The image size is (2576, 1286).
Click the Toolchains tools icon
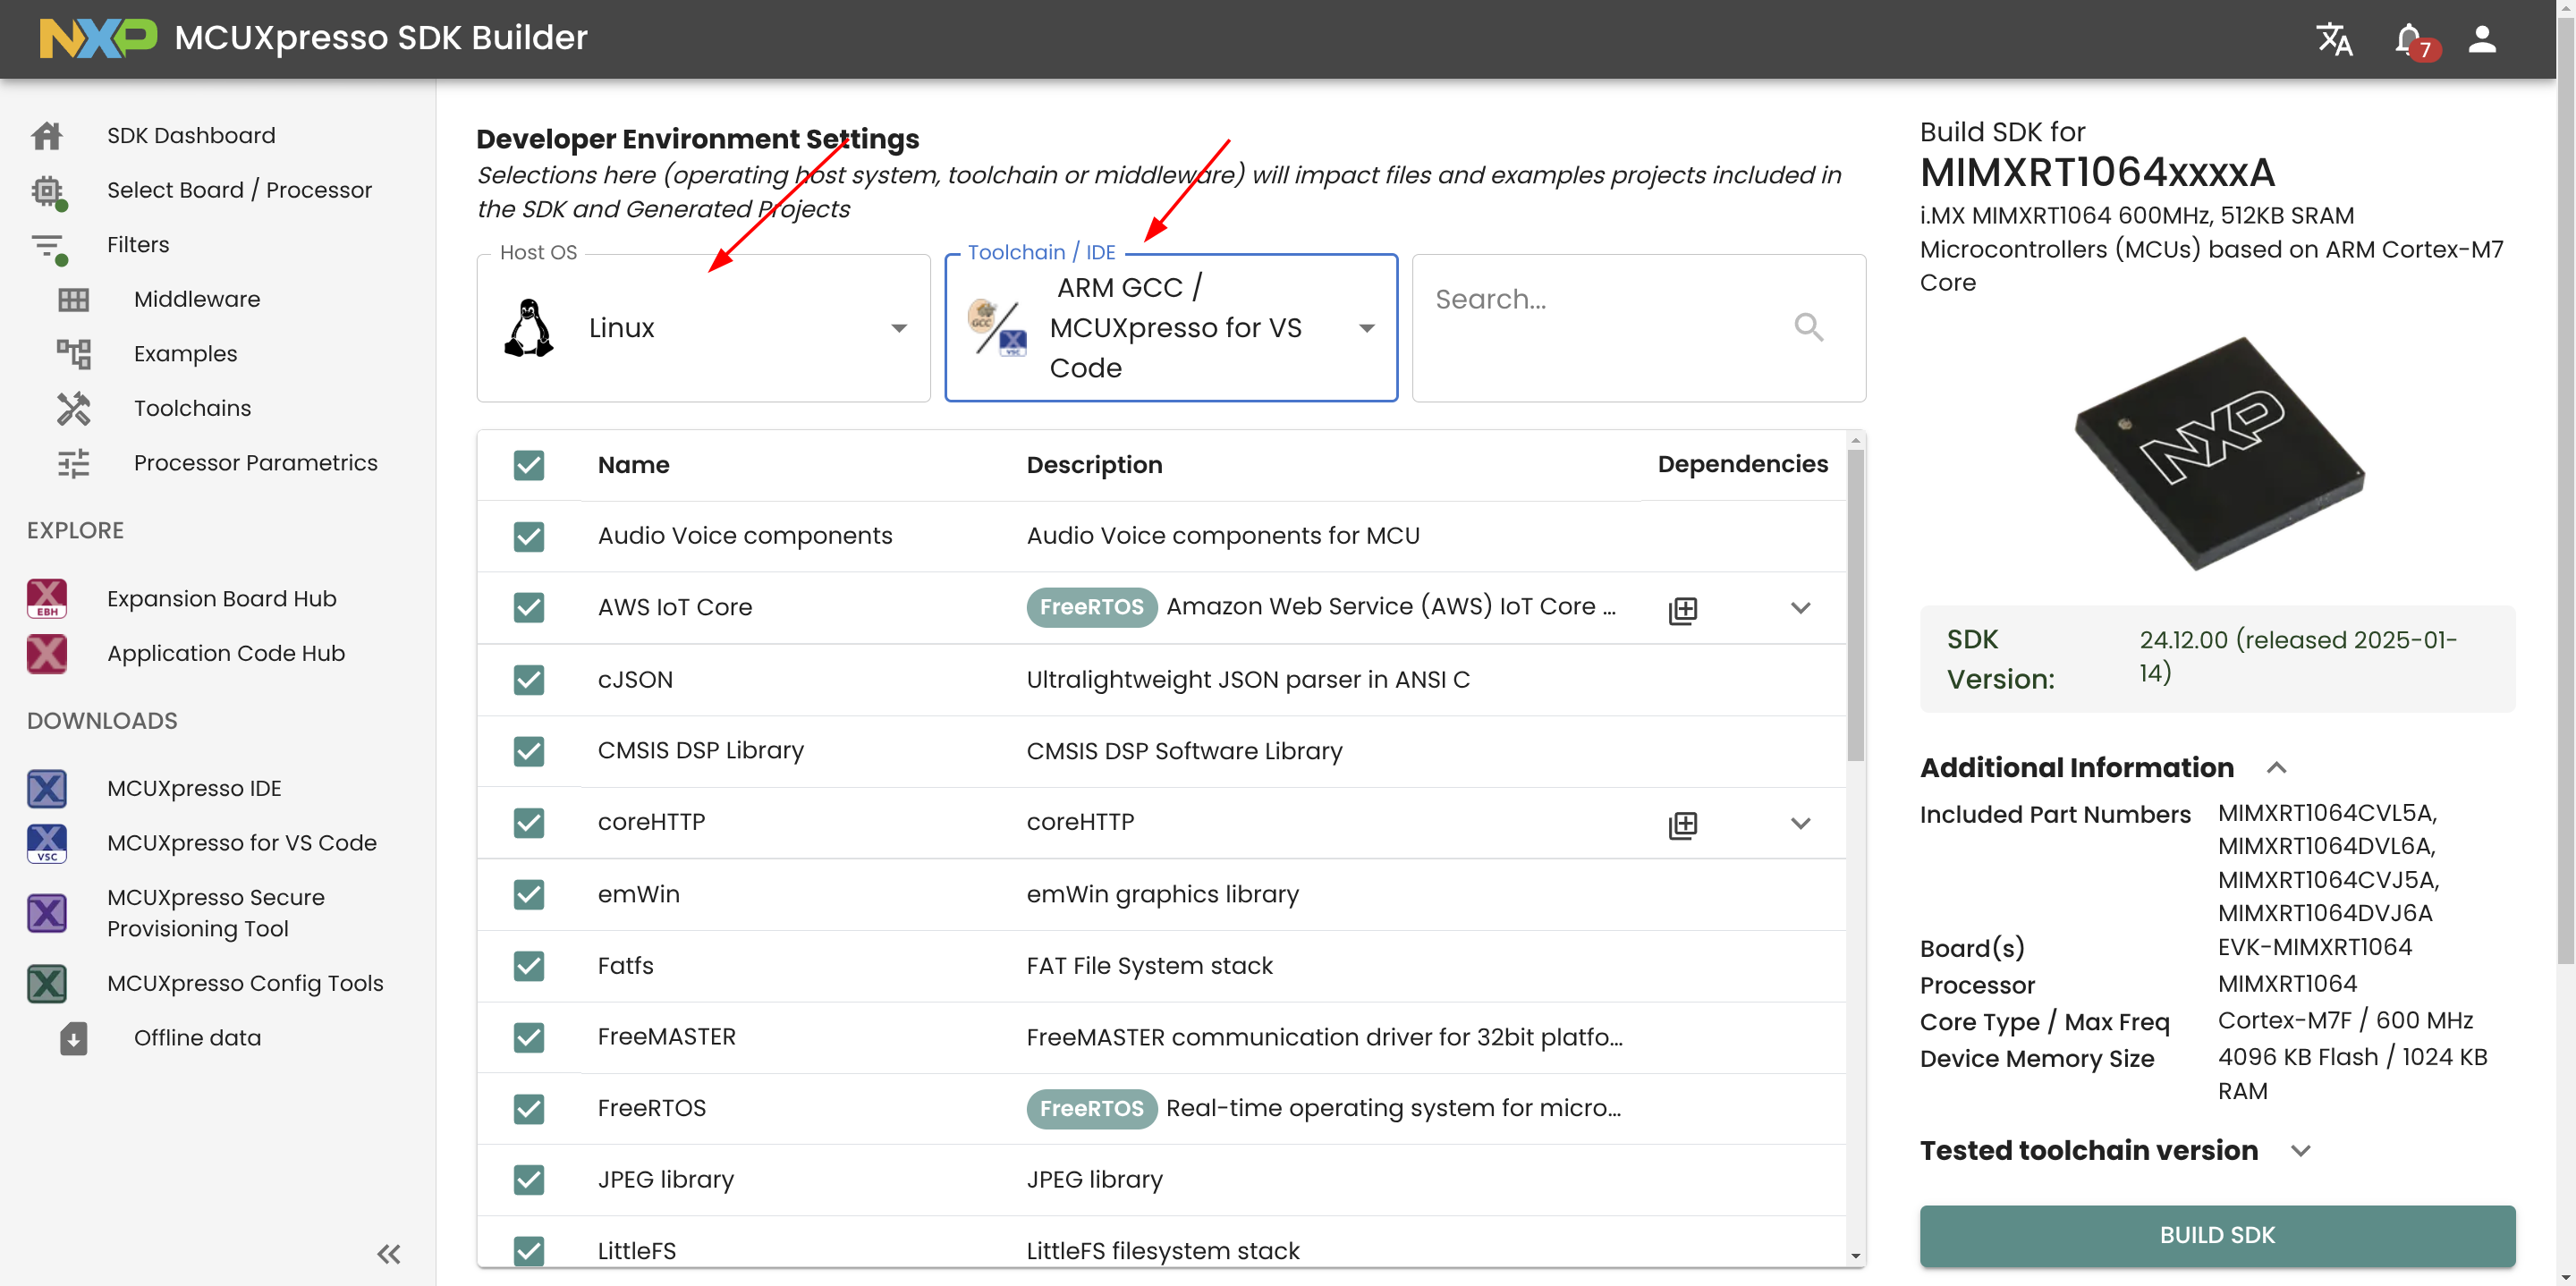[73, 408]
